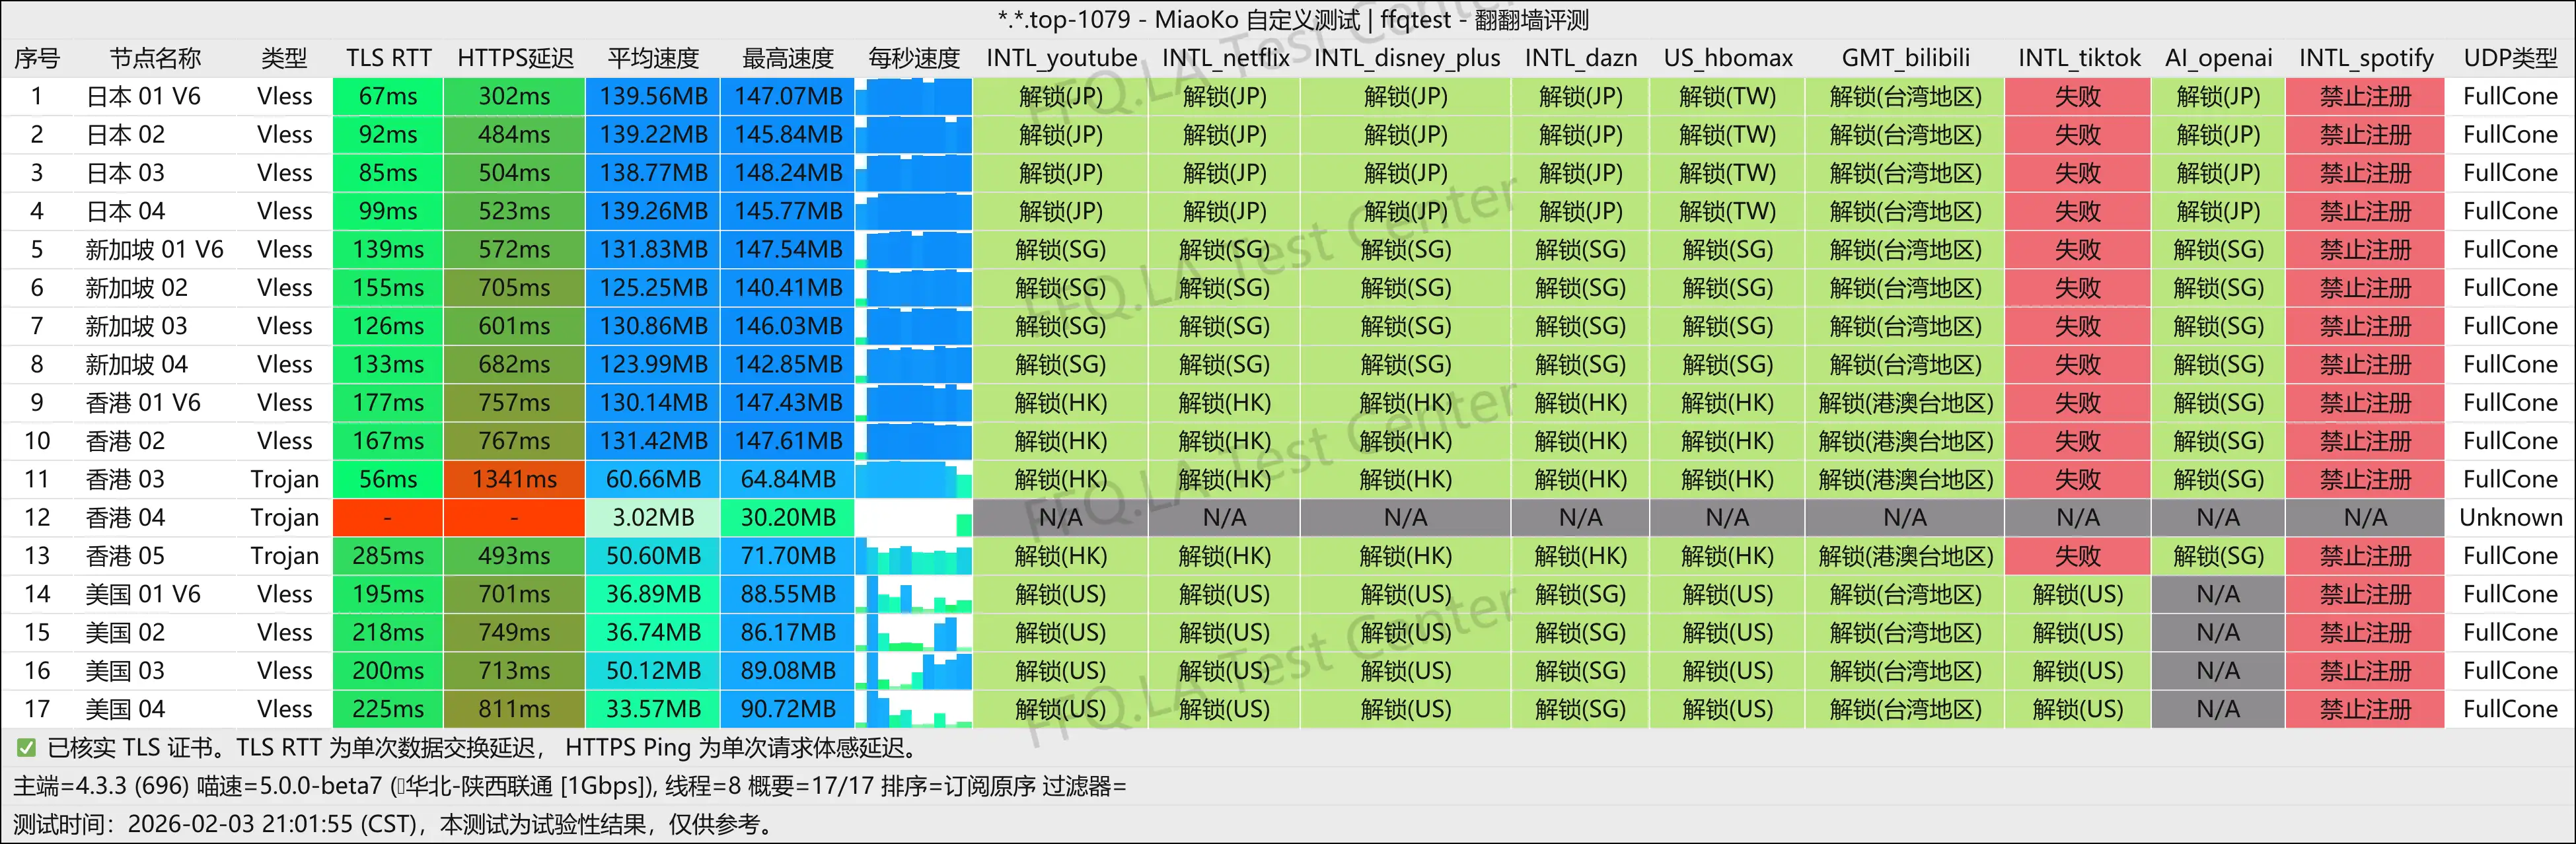This screenshot has width=2576, height=844.
Task: Click the GMT_bilibili column header
Action: tap(1906, 58)
